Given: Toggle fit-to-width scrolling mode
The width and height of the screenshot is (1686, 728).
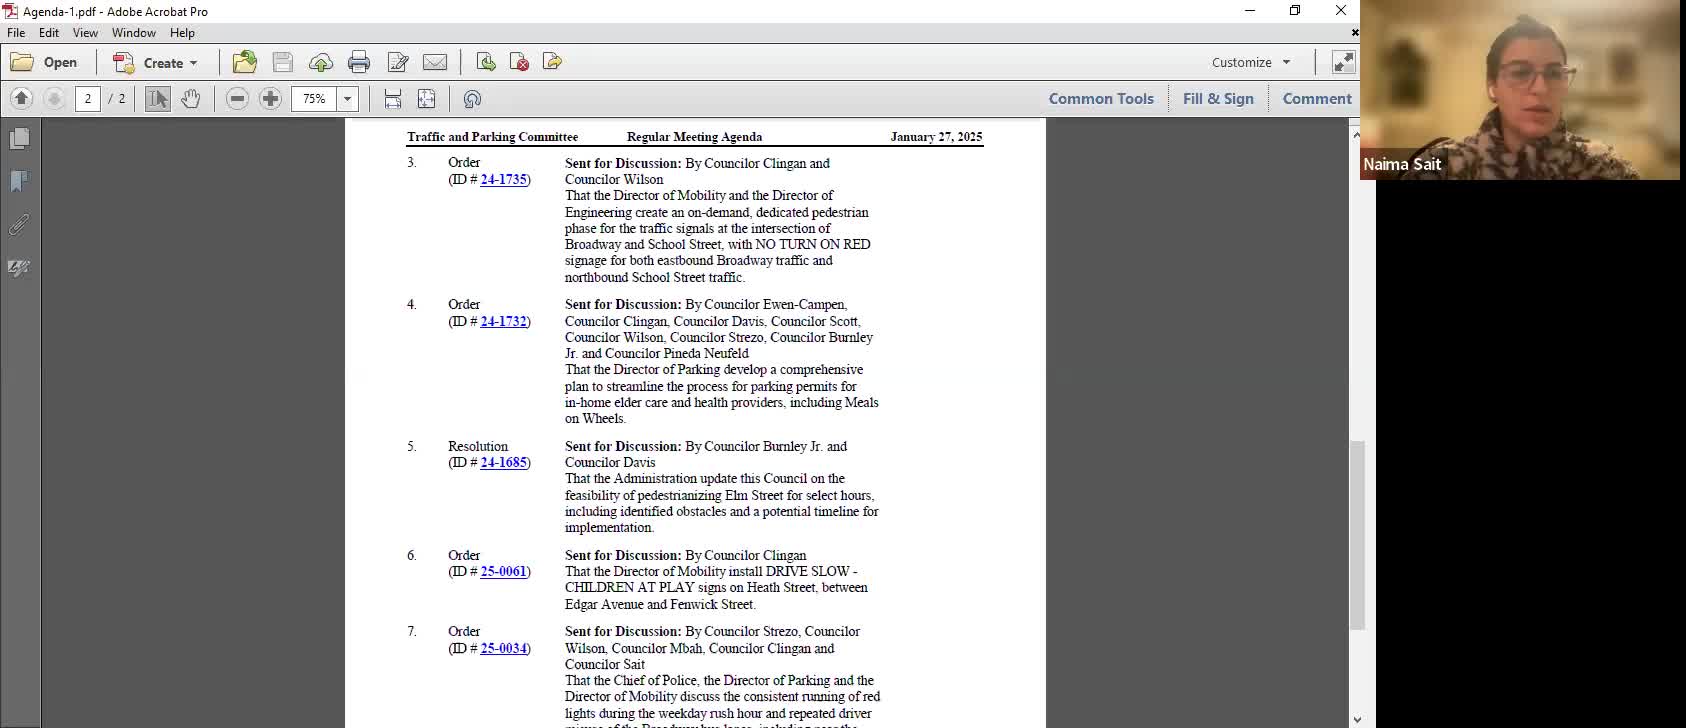Looking at the screenshot, I should 393,99.
